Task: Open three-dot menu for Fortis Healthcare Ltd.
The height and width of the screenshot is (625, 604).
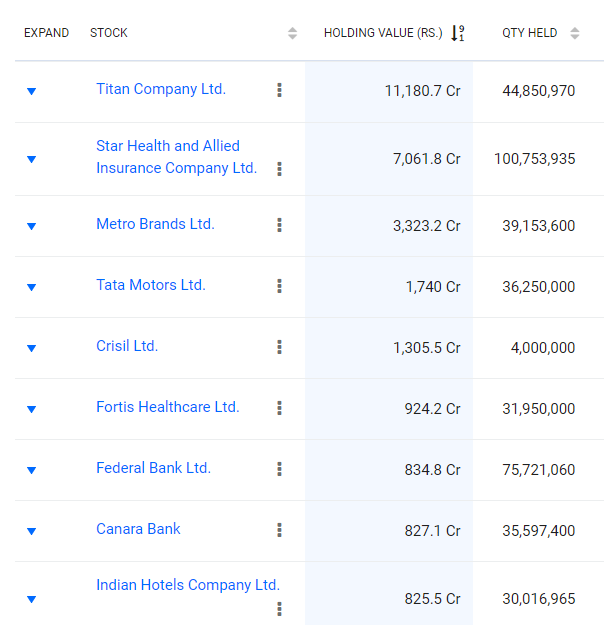Action: [x=279, y=408]
